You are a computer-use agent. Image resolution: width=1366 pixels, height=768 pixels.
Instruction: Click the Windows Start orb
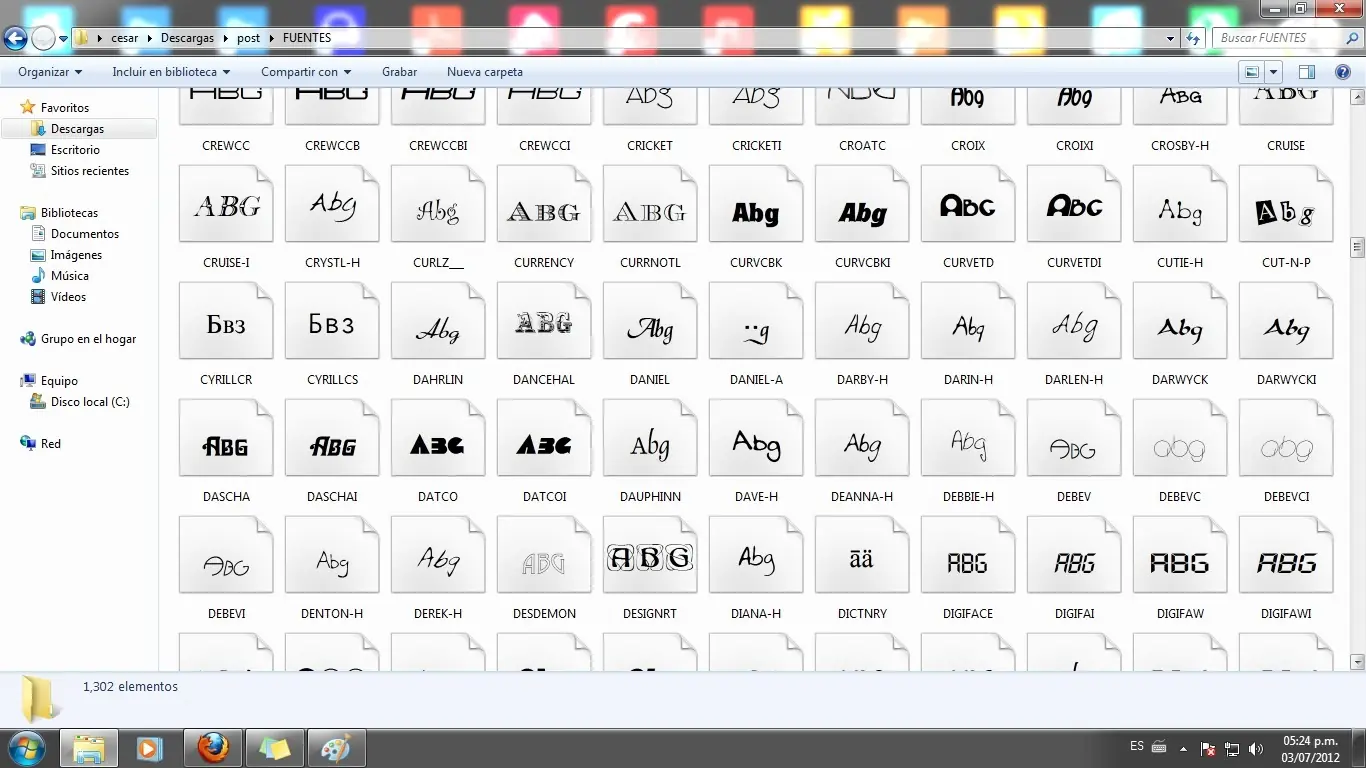coord(25,748)
